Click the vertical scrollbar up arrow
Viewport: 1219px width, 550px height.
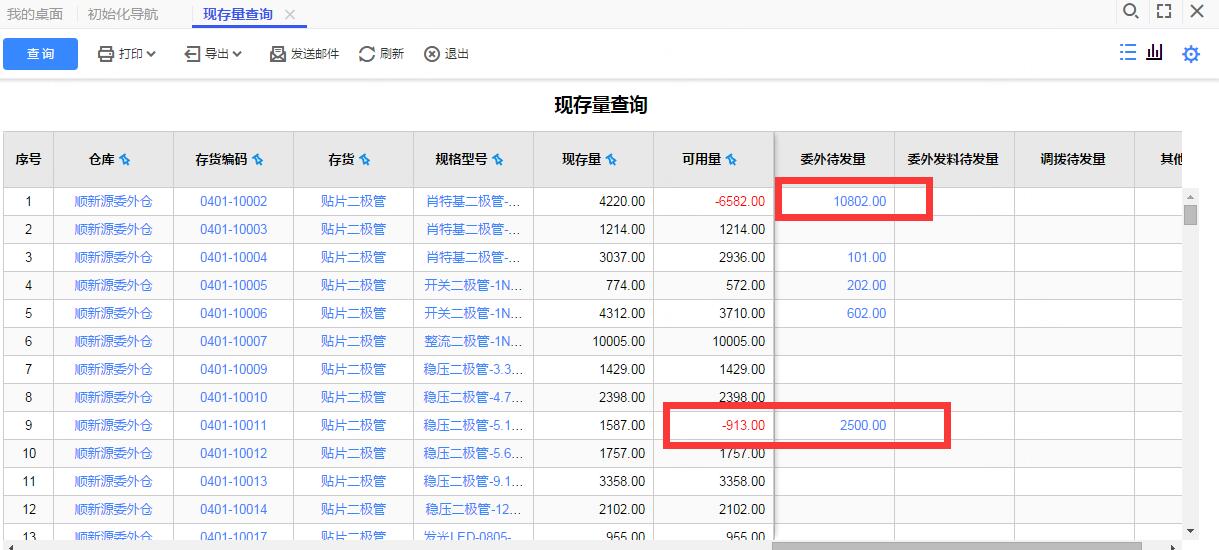(x=1190, y=195)
